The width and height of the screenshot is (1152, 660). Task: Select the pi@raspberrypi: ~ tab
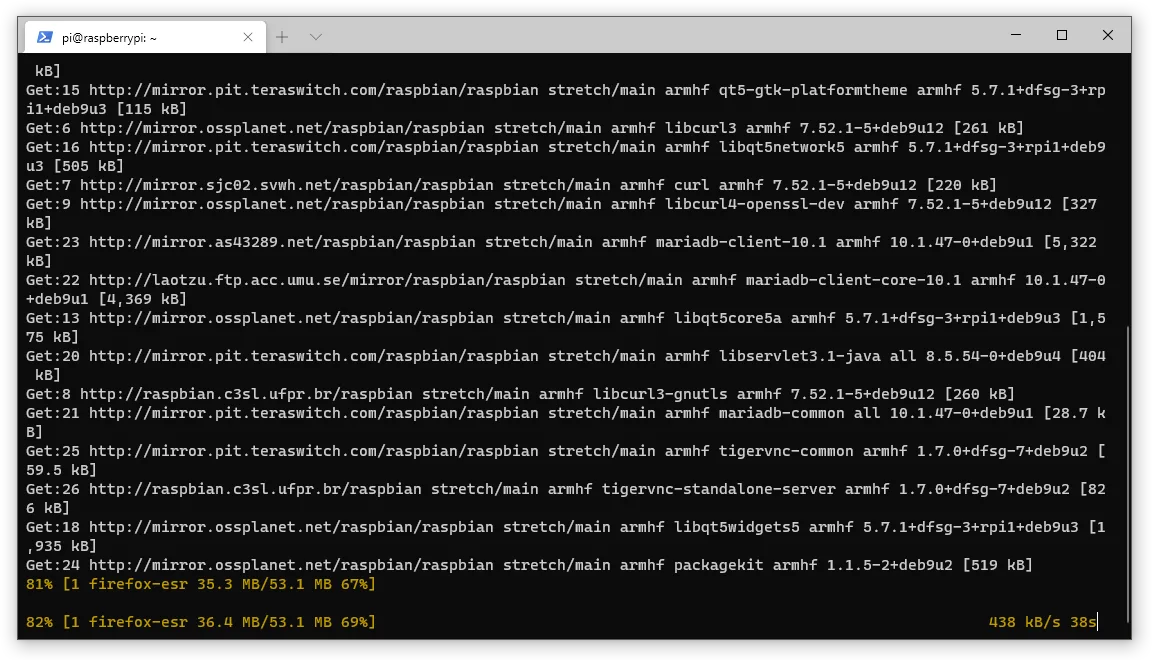pos(140,35)
